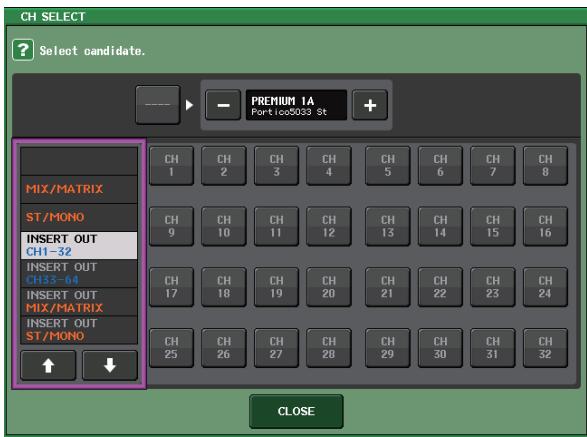
Task: Select the CH 19 candidate
Action: (276, 287)
